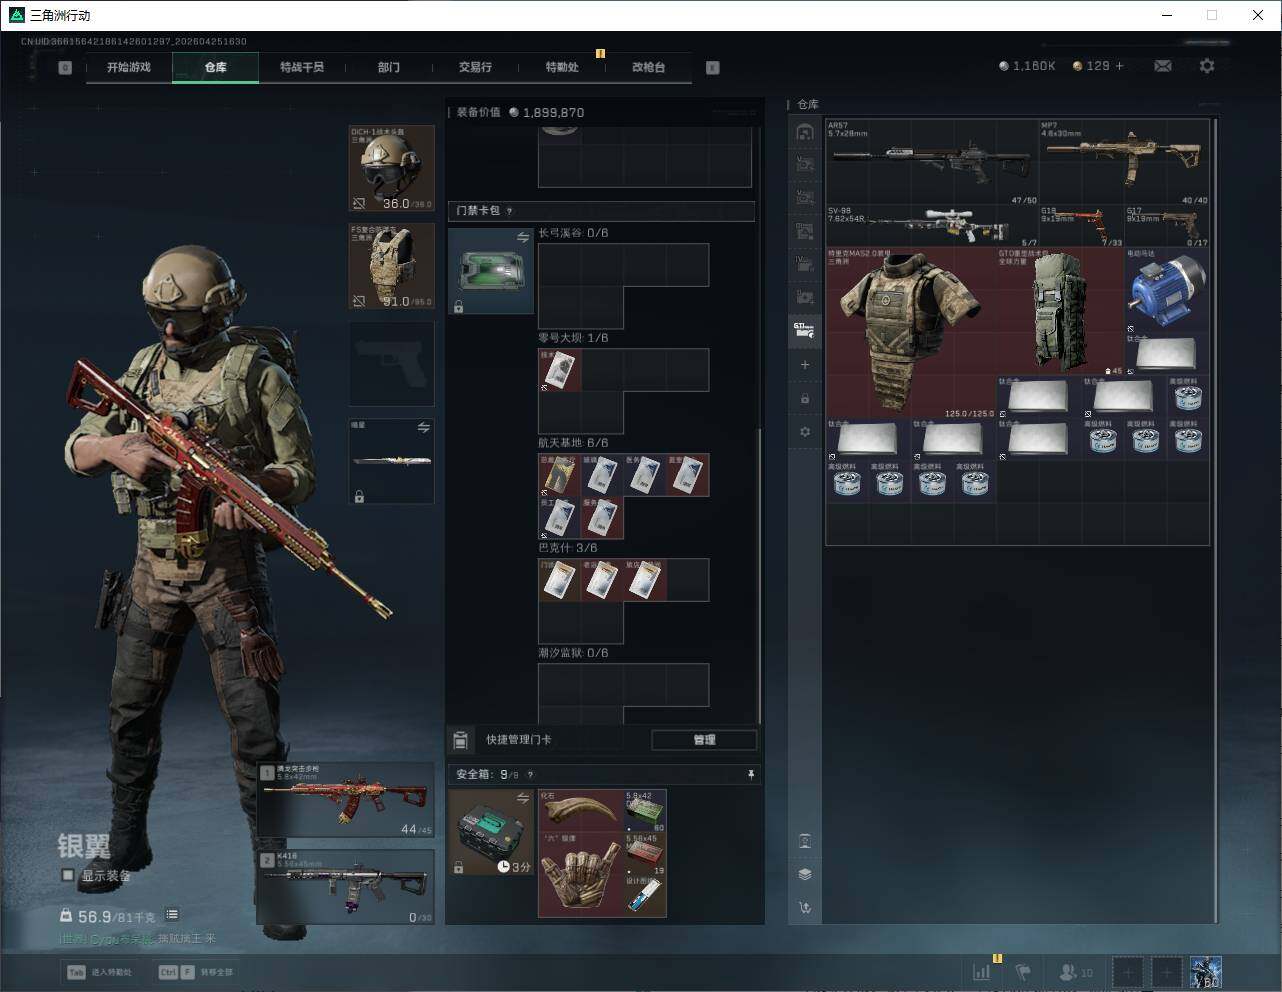Click the 门禁卡包 keycard case icon
This screenshot has height=992, width=1282.
point(491,271)
